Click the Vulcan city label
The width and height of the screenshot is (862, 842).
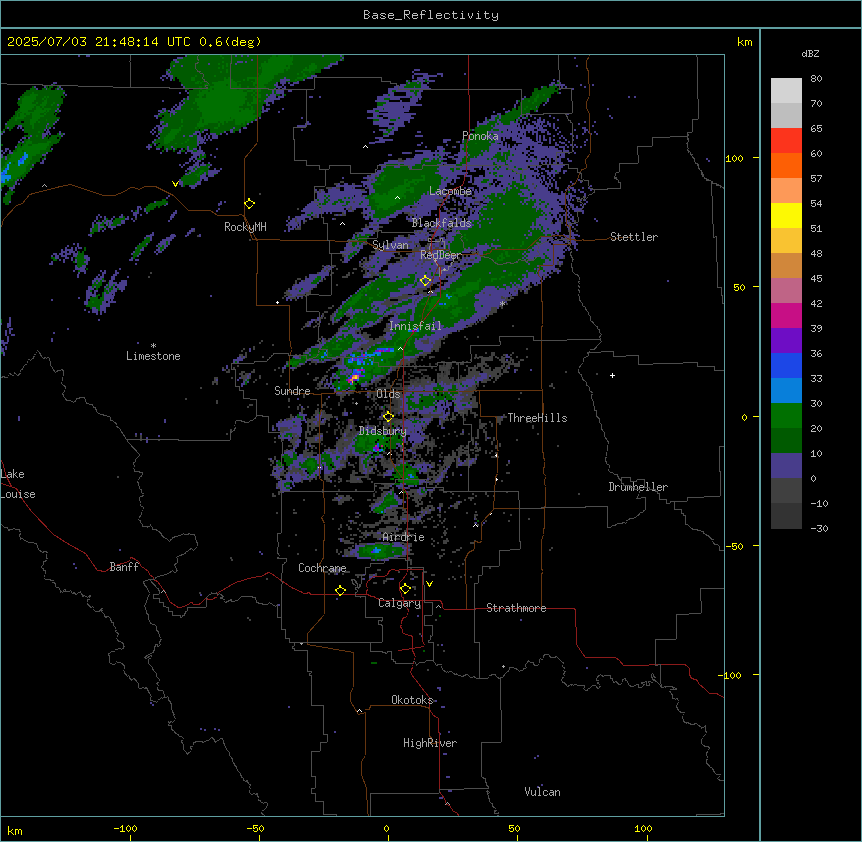tap(543, 792)
